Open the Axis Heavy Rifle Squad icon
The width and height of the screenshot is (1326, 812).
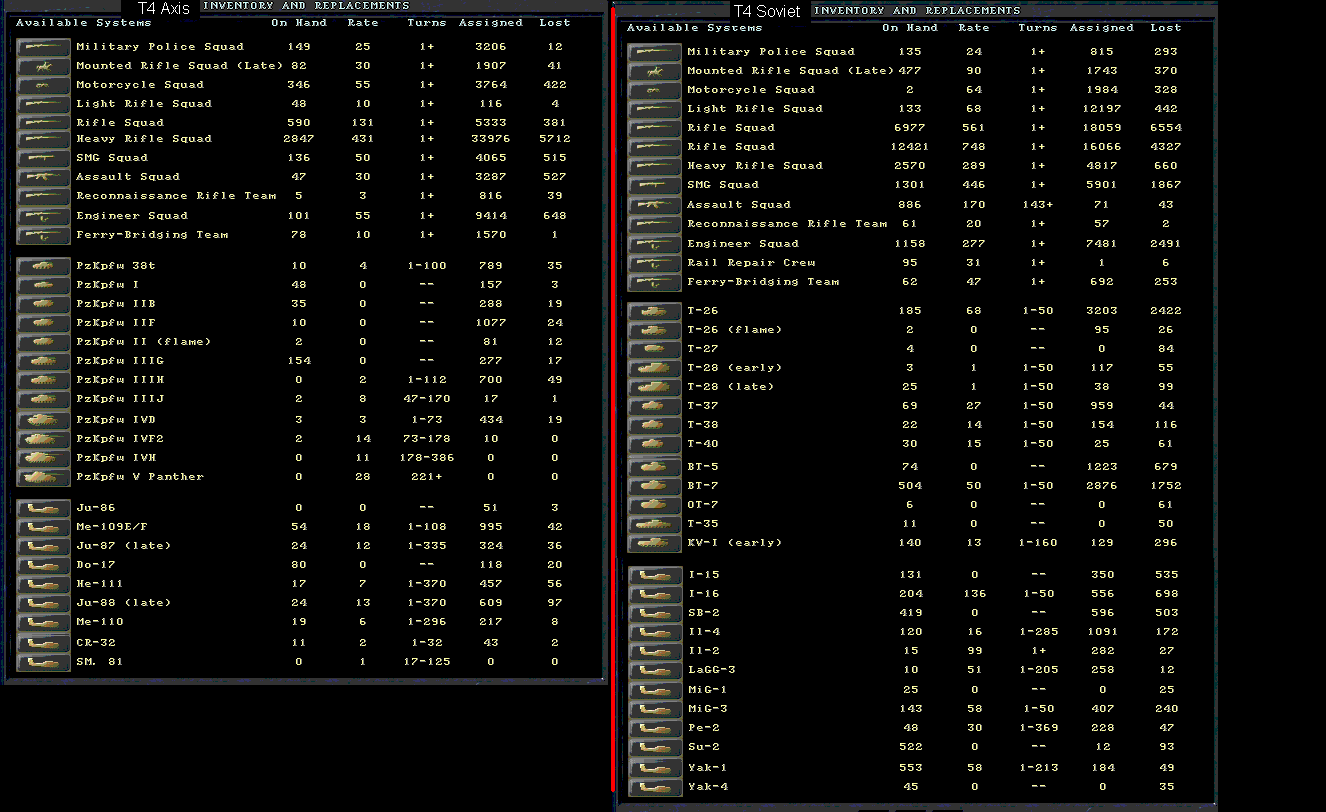click(x=44, y=139)
